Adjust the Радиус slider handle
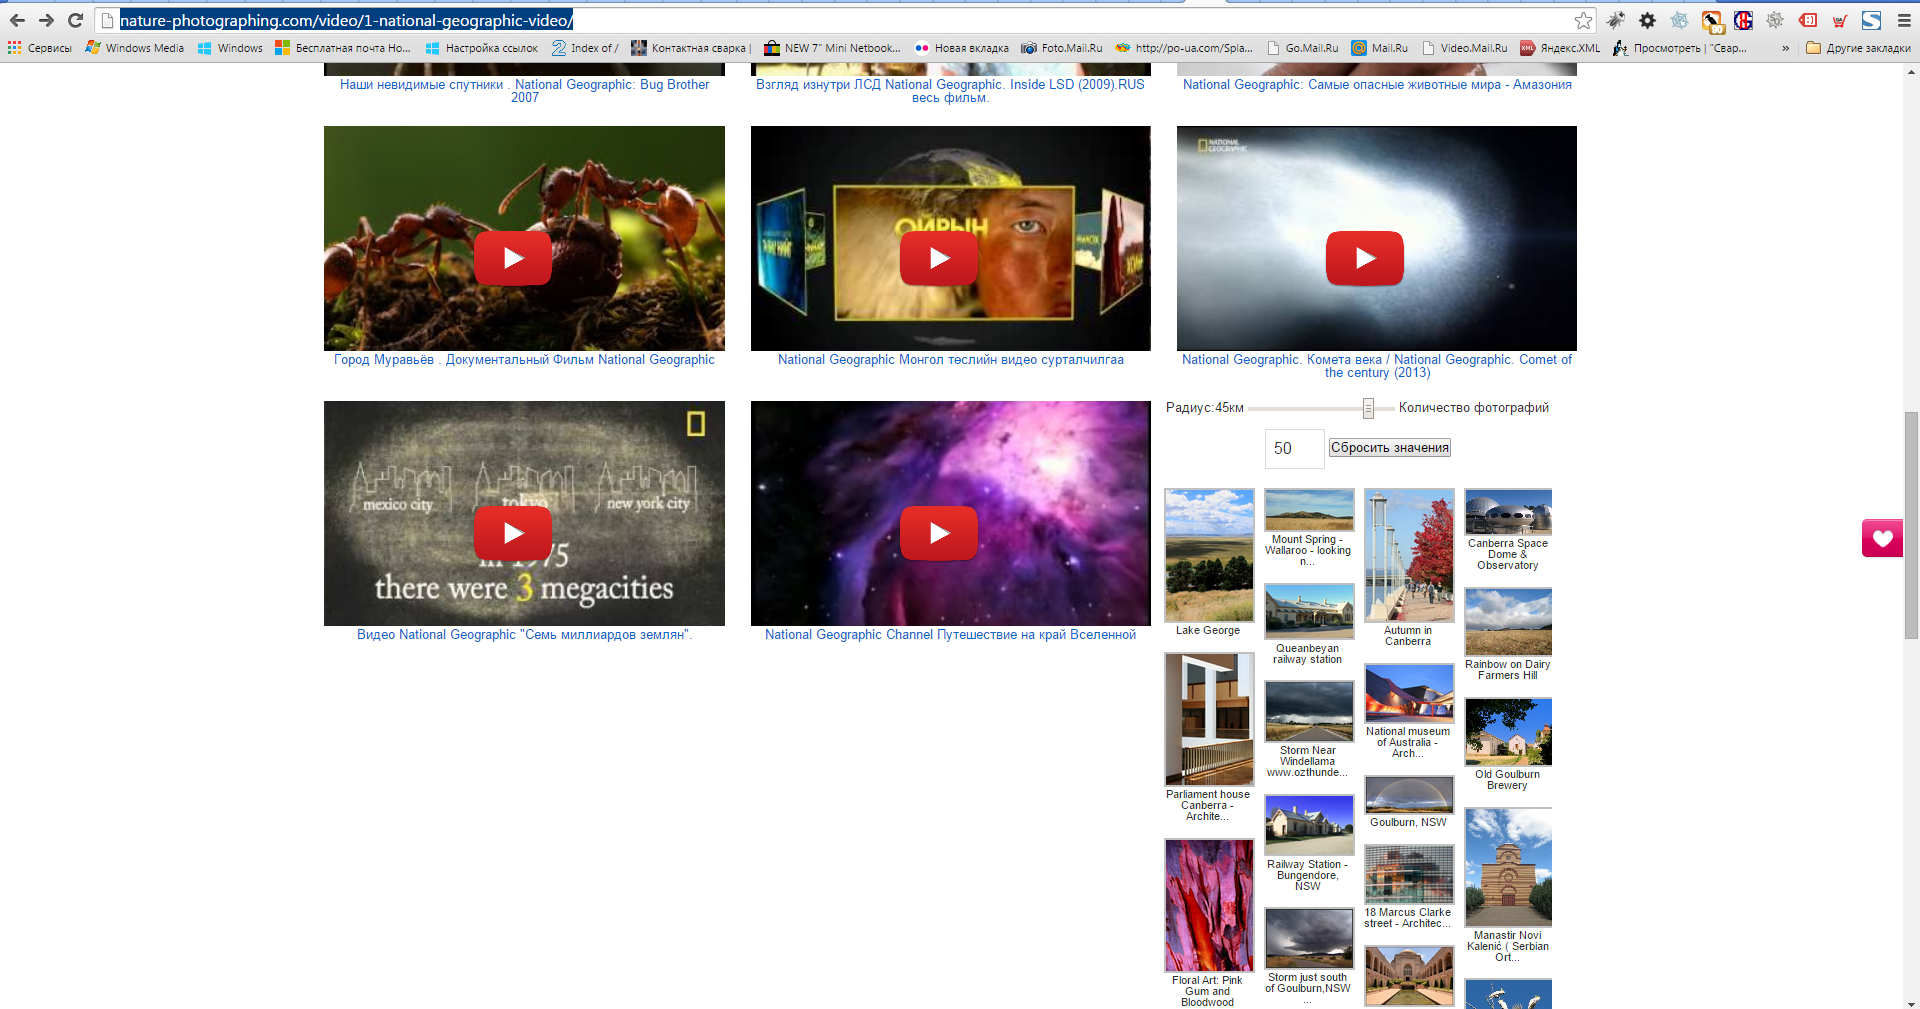The height and width of the screenshot is (1009, 1920). pos(1368,408)
